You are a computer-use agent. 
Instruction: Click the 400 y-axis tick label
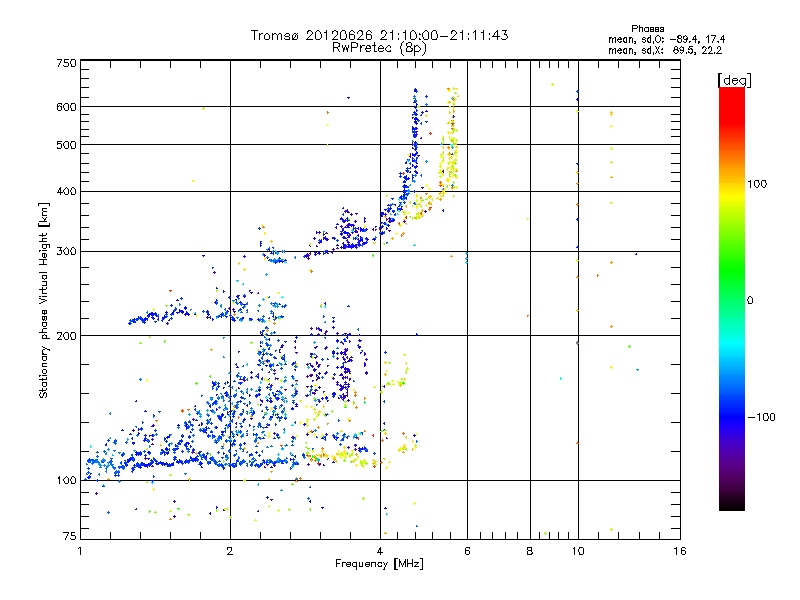coord(66,191)
